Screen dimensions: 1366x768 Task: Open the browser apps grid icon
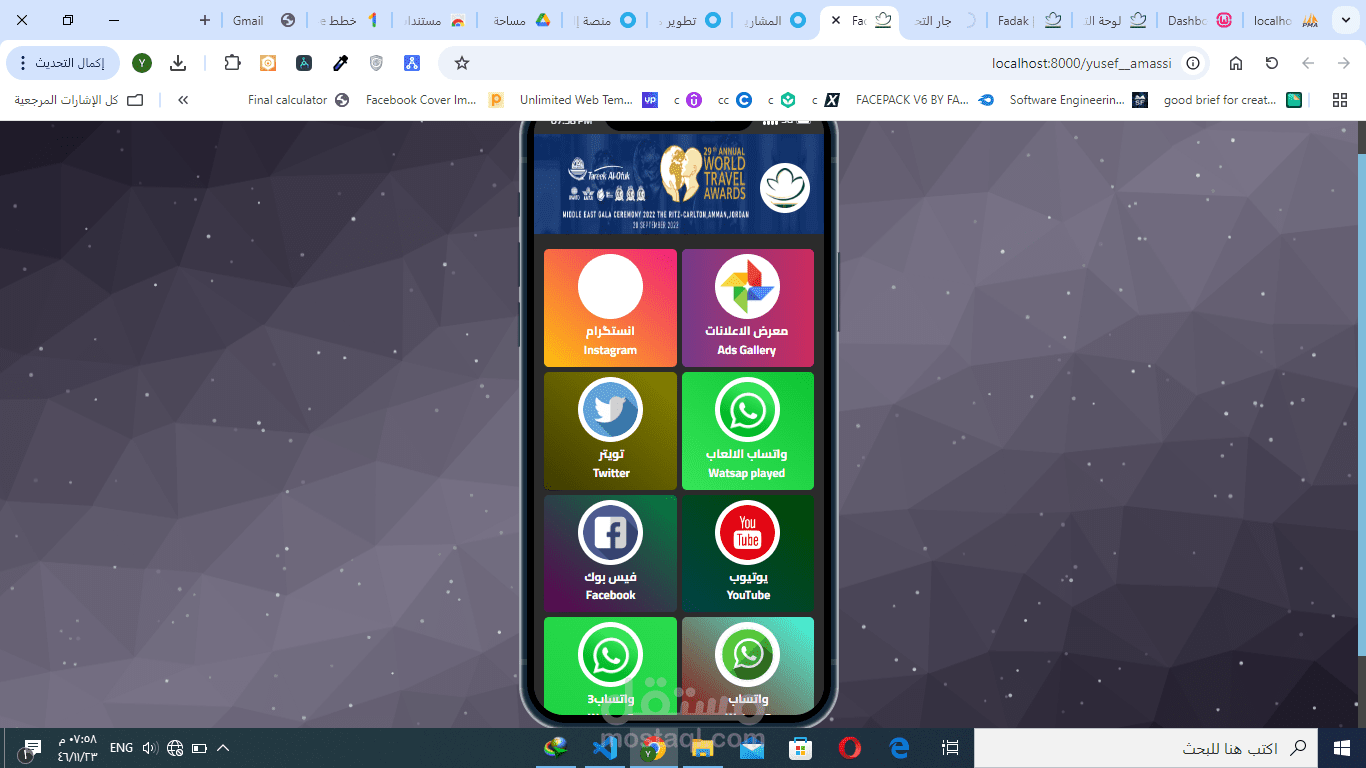point(1340,100)
